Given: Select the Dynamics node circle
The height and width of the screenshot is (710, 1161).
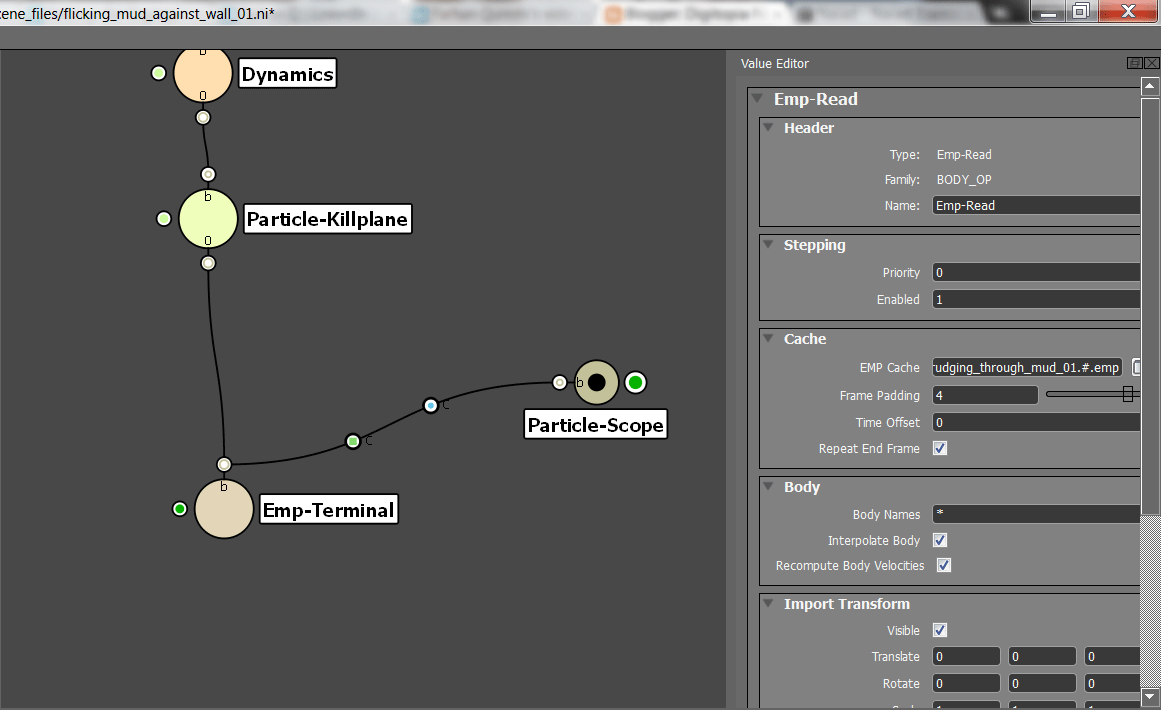Looking at the screenshot, I should coord(203,73).
